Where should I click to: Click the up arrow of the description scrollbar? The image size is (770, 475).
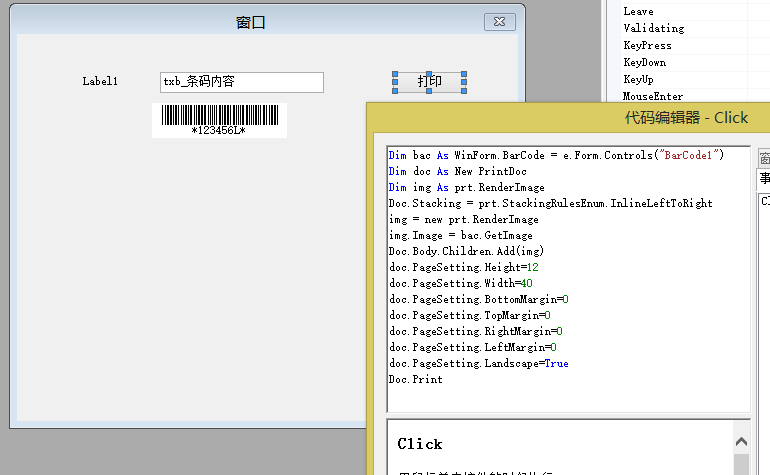click(x=741, y=441)
